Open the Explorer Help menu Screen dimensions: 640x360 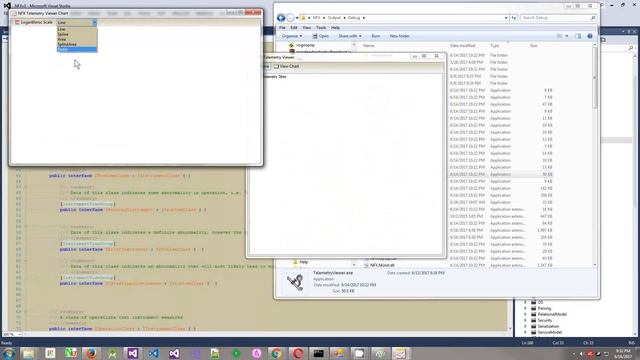[x=335, y=28]
